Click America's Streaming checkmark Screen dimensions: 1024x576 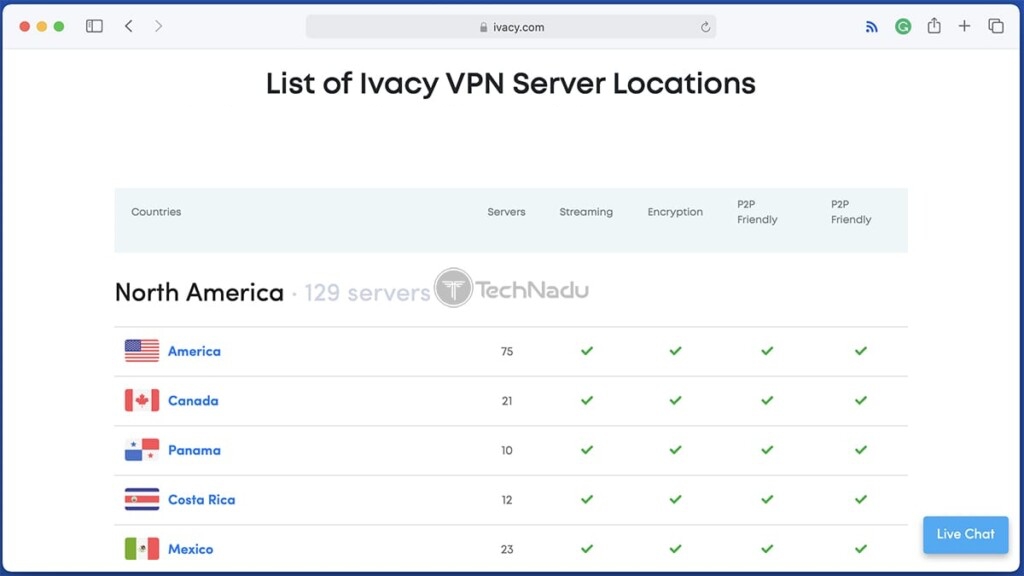(x=587, y=351)
